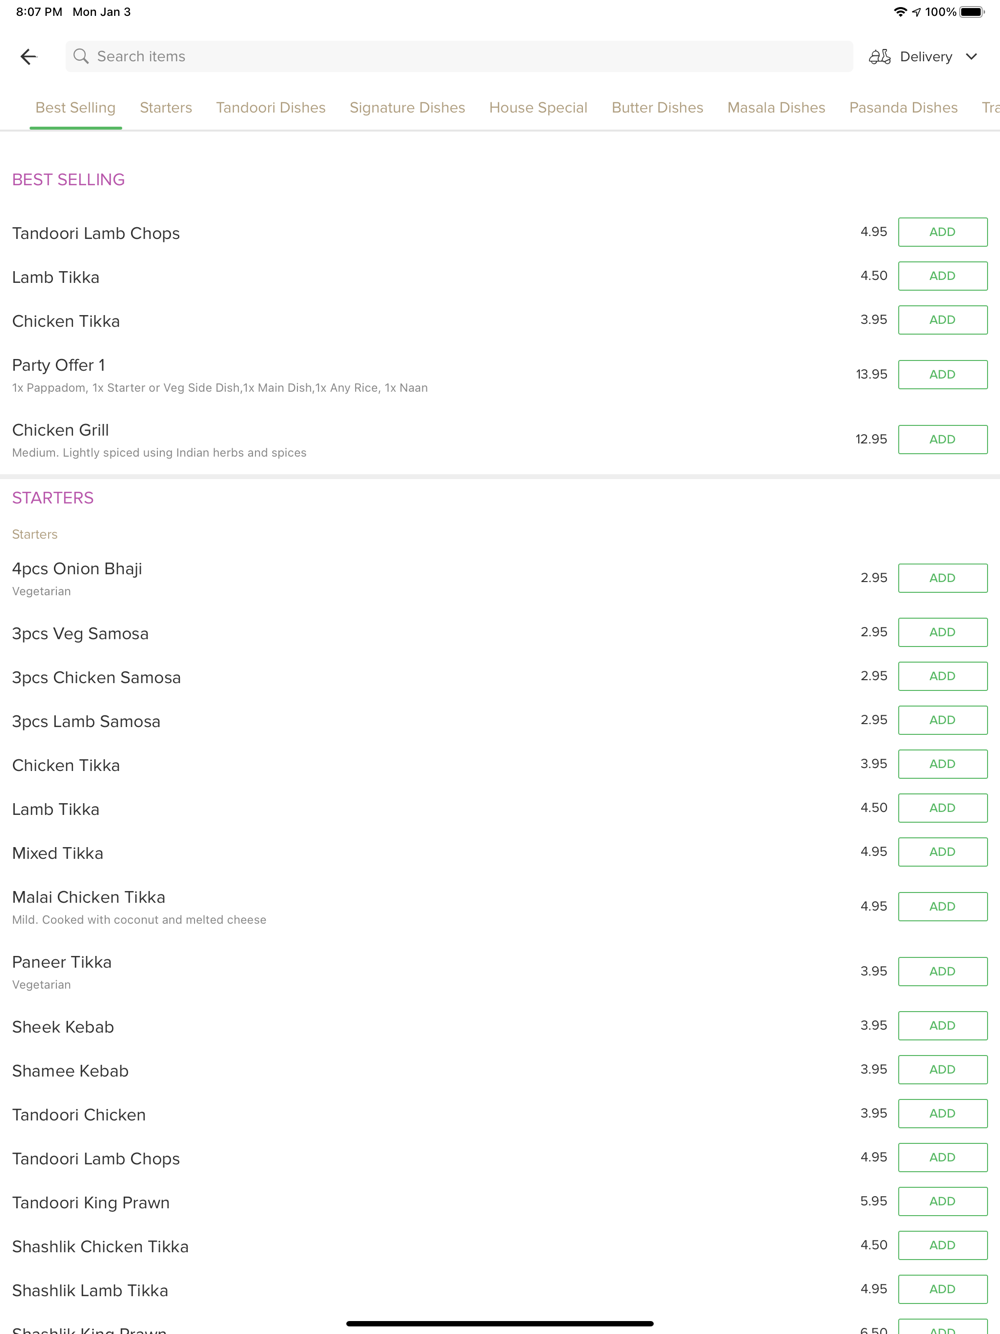1000x1334 pixels.
Task: Tap the battery icon in status bar
Action: click(972, 12)
